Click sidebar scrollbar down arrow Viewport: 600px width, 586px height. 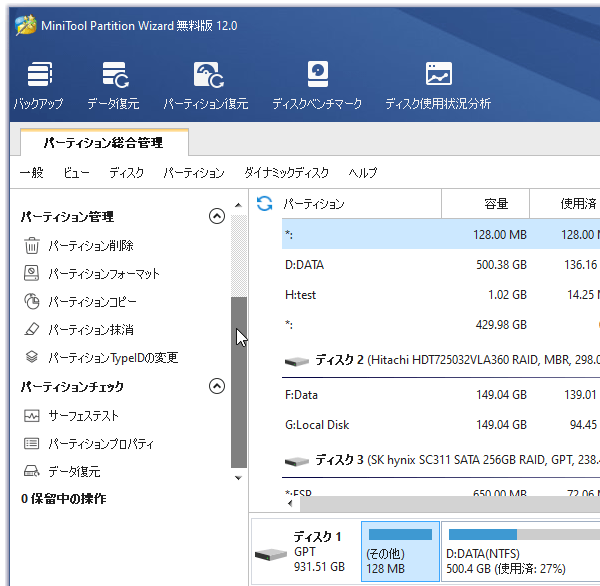point(238,478)
